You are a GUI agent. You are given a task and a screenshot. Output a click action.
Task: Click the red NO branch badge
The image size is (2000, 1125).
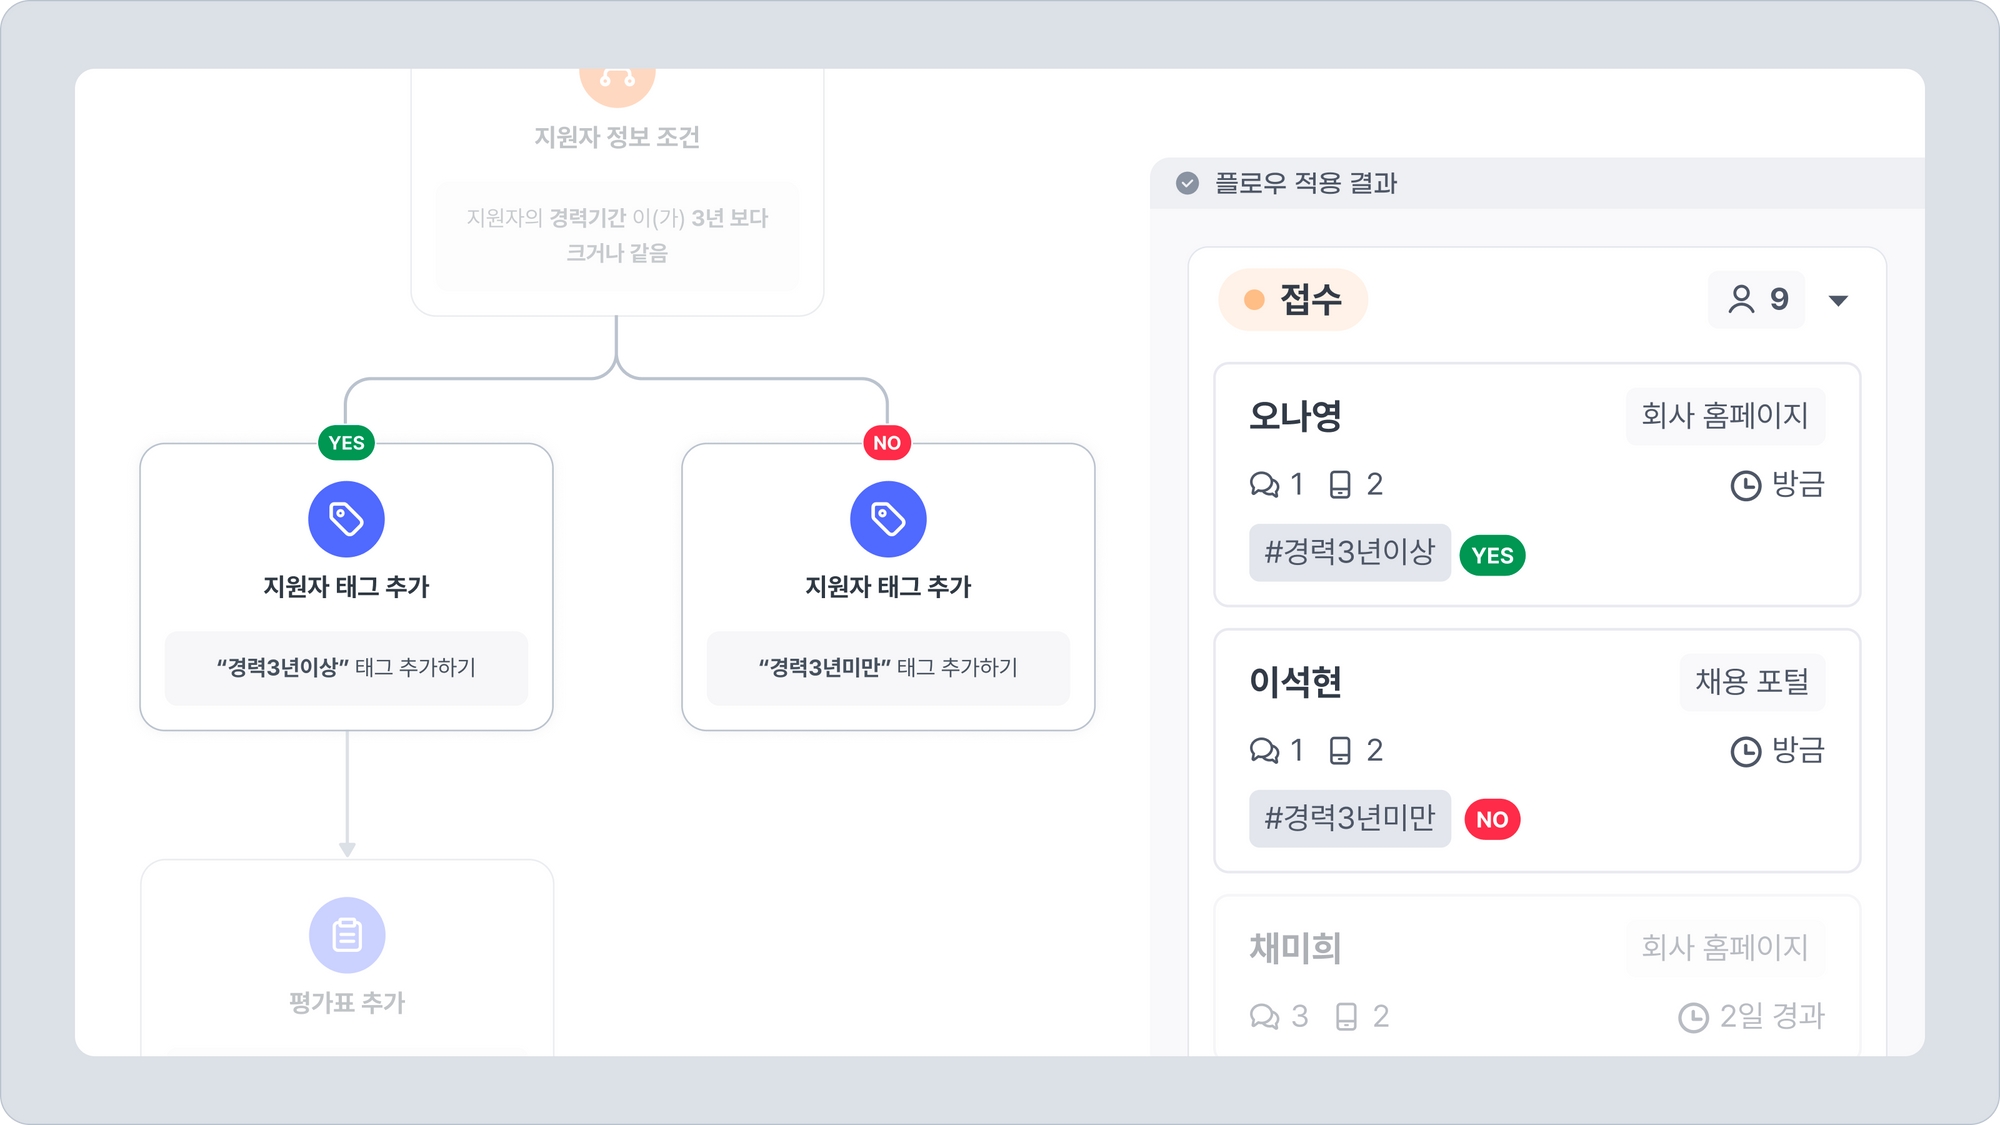887,443
